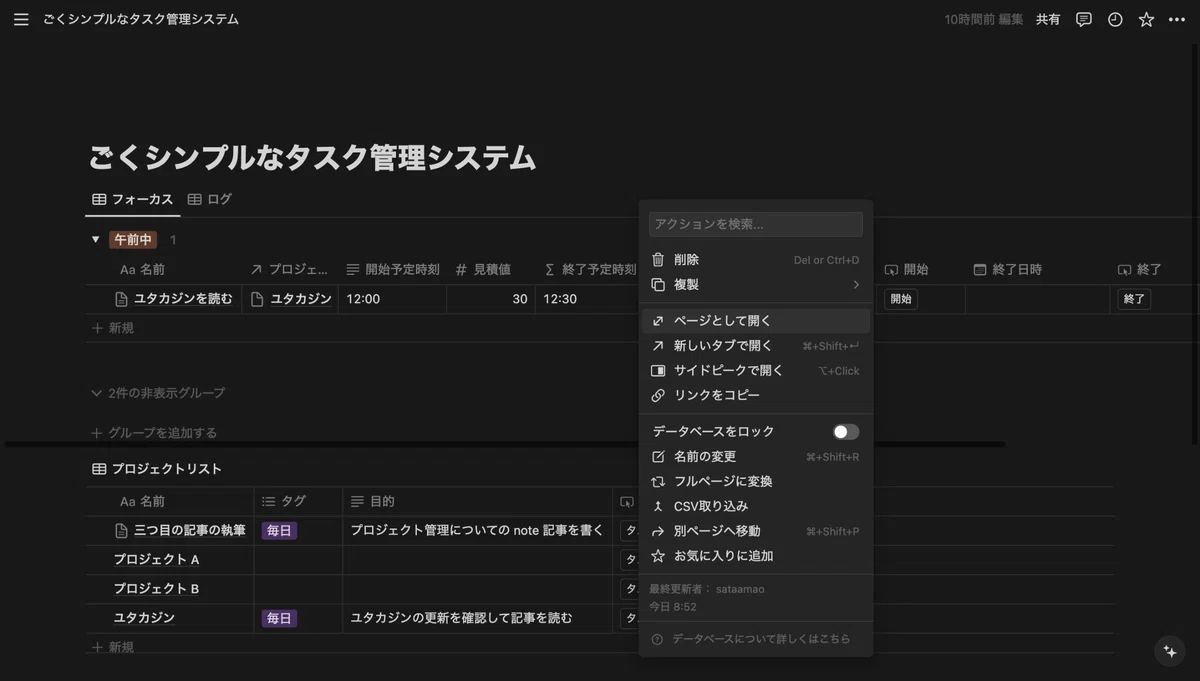Open the プロジェ… column header

289,269
